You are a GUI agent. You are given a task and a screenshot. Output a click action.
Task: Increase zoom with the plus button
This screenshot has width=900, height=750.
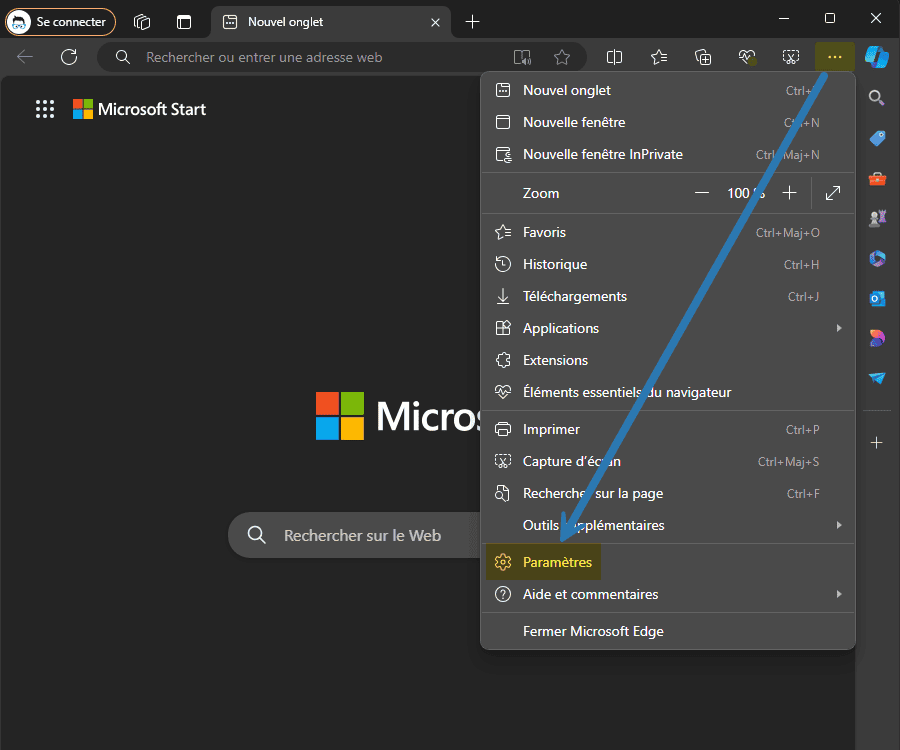pos(789,193)
